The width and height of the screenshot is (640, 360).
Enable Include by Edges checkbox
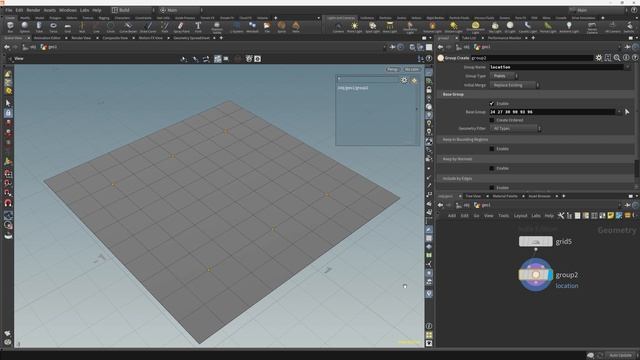(x=491, y=187)
